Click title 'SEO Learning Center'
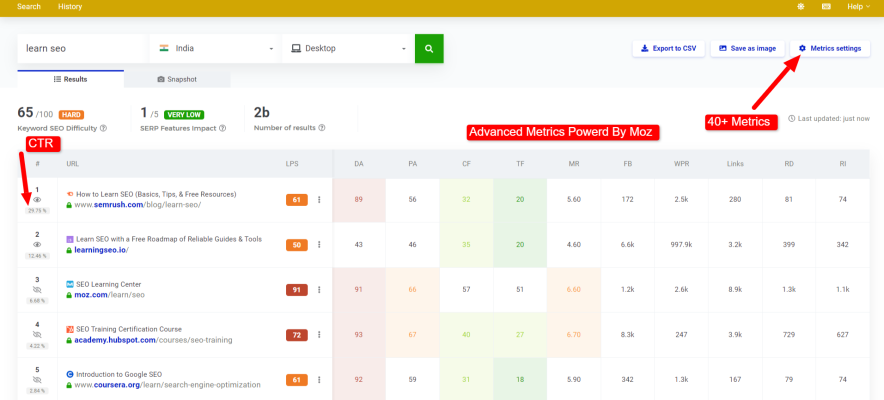Viewport: 884px width, 400px height. point(109,285)
